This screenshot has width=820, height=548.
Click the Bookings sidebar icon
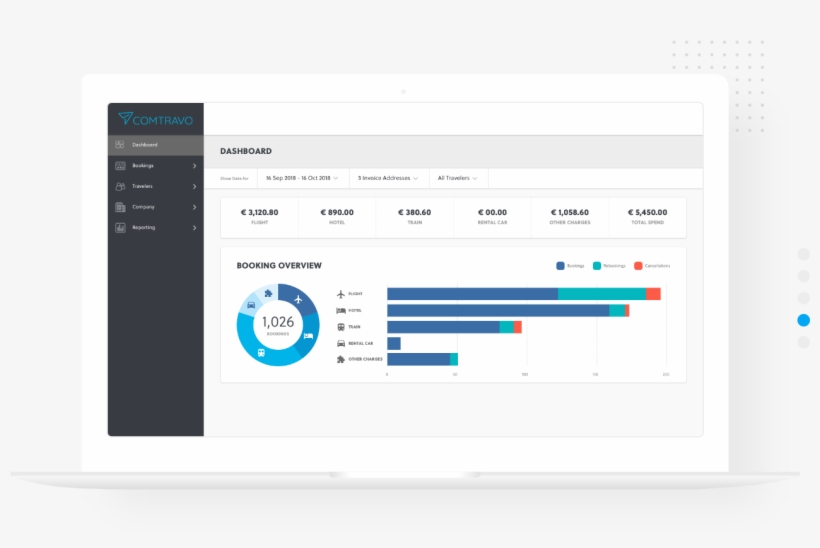click(121, 166)
